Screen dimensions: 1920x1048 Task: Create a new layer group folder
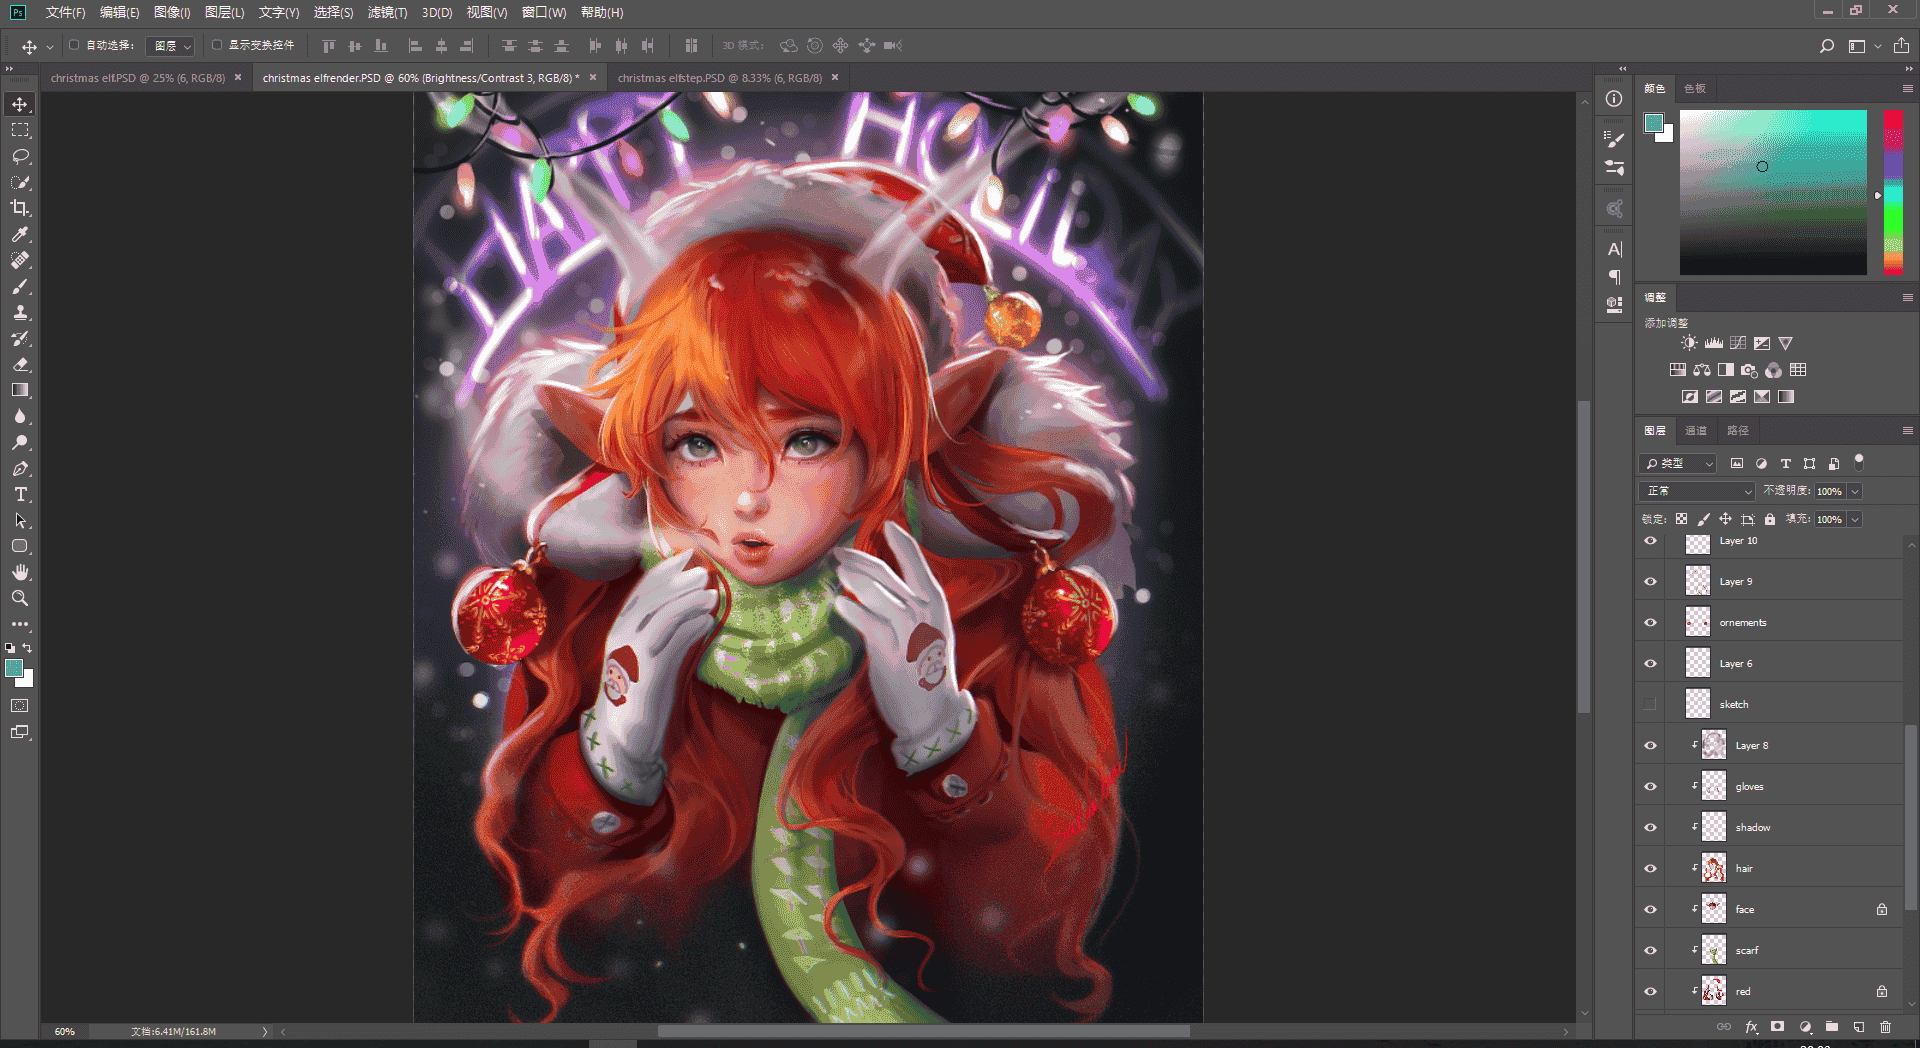[1832, 1027]
